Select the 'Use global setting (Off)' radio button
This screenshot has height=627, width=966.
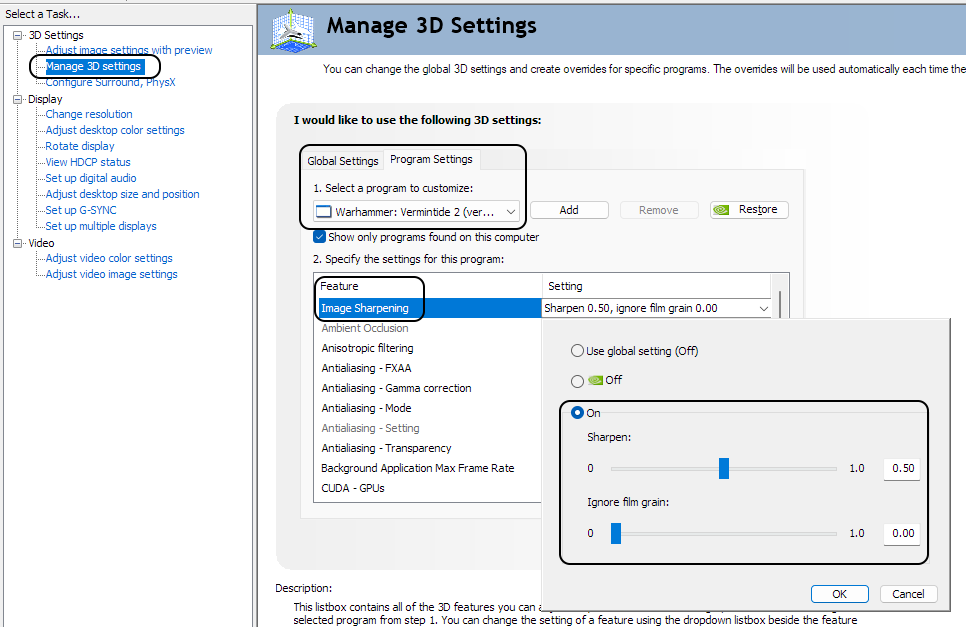pos(577,351)
